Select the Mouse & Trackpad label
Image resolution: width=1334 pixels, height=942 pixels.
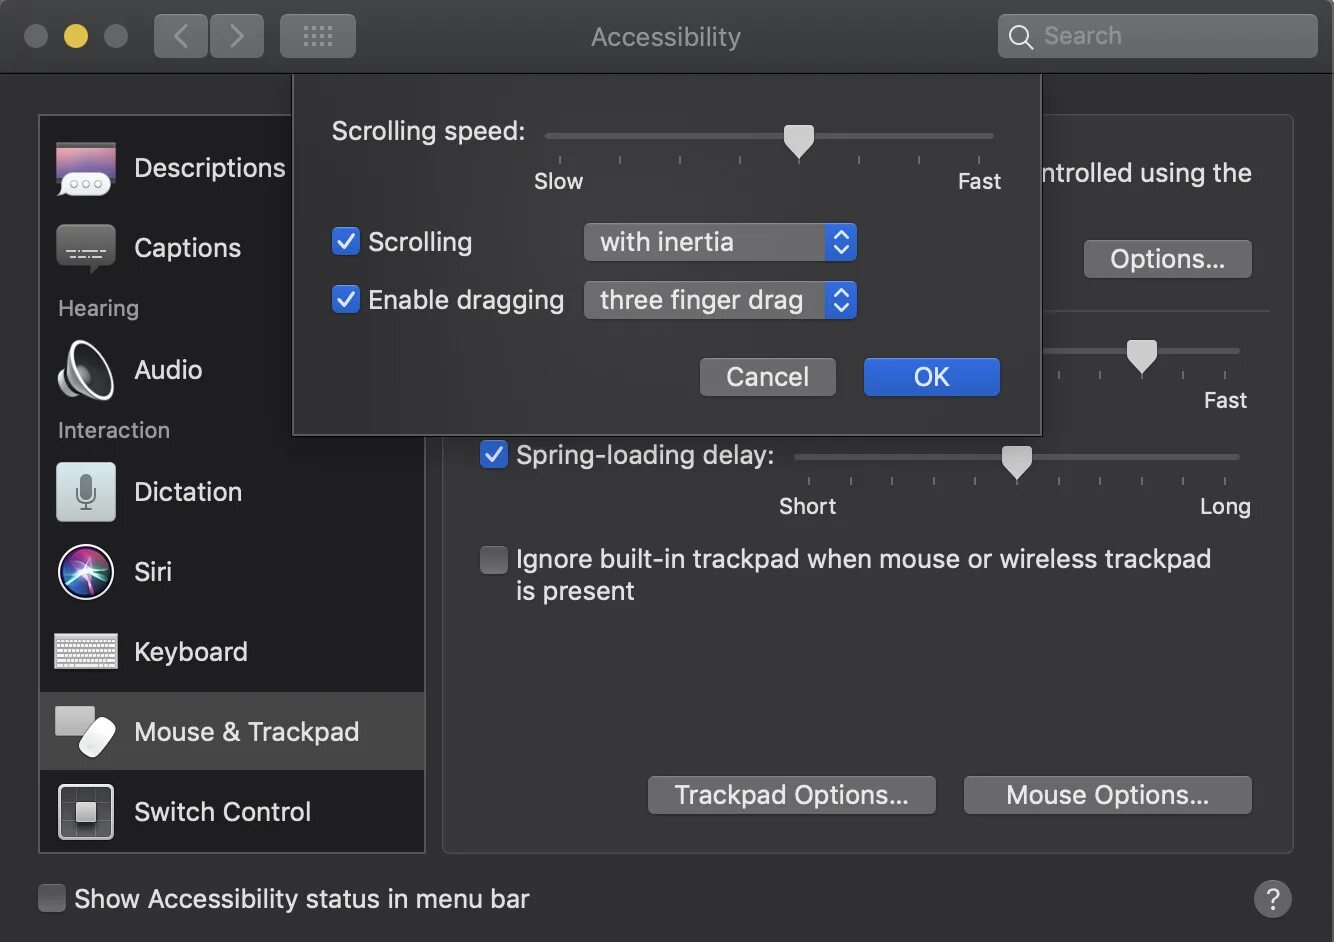247,732
